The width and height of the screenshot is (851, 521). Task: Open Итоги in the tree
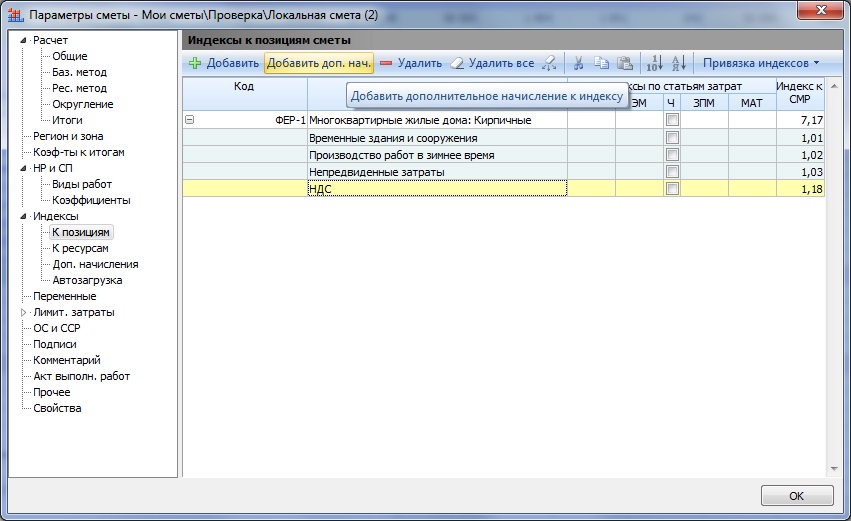click(x=67, y=120)
